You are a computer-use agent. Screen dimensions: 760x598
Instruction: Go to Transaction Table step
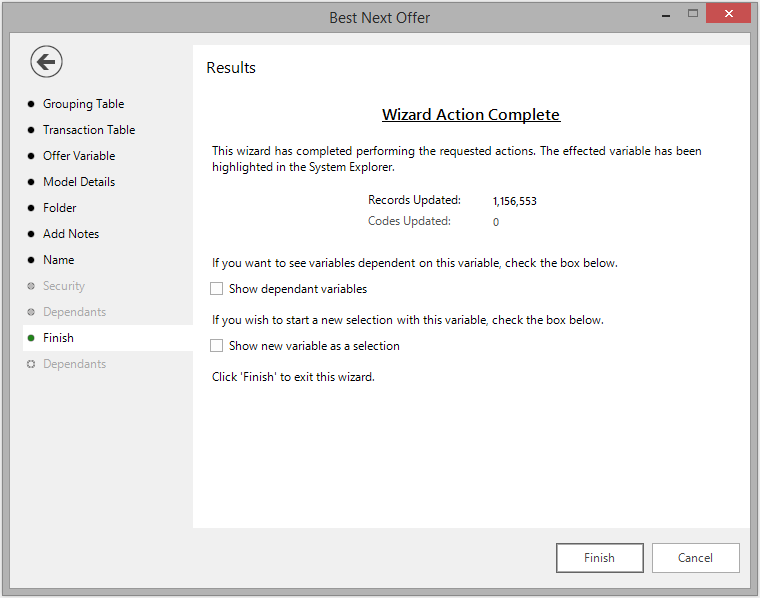89,130
